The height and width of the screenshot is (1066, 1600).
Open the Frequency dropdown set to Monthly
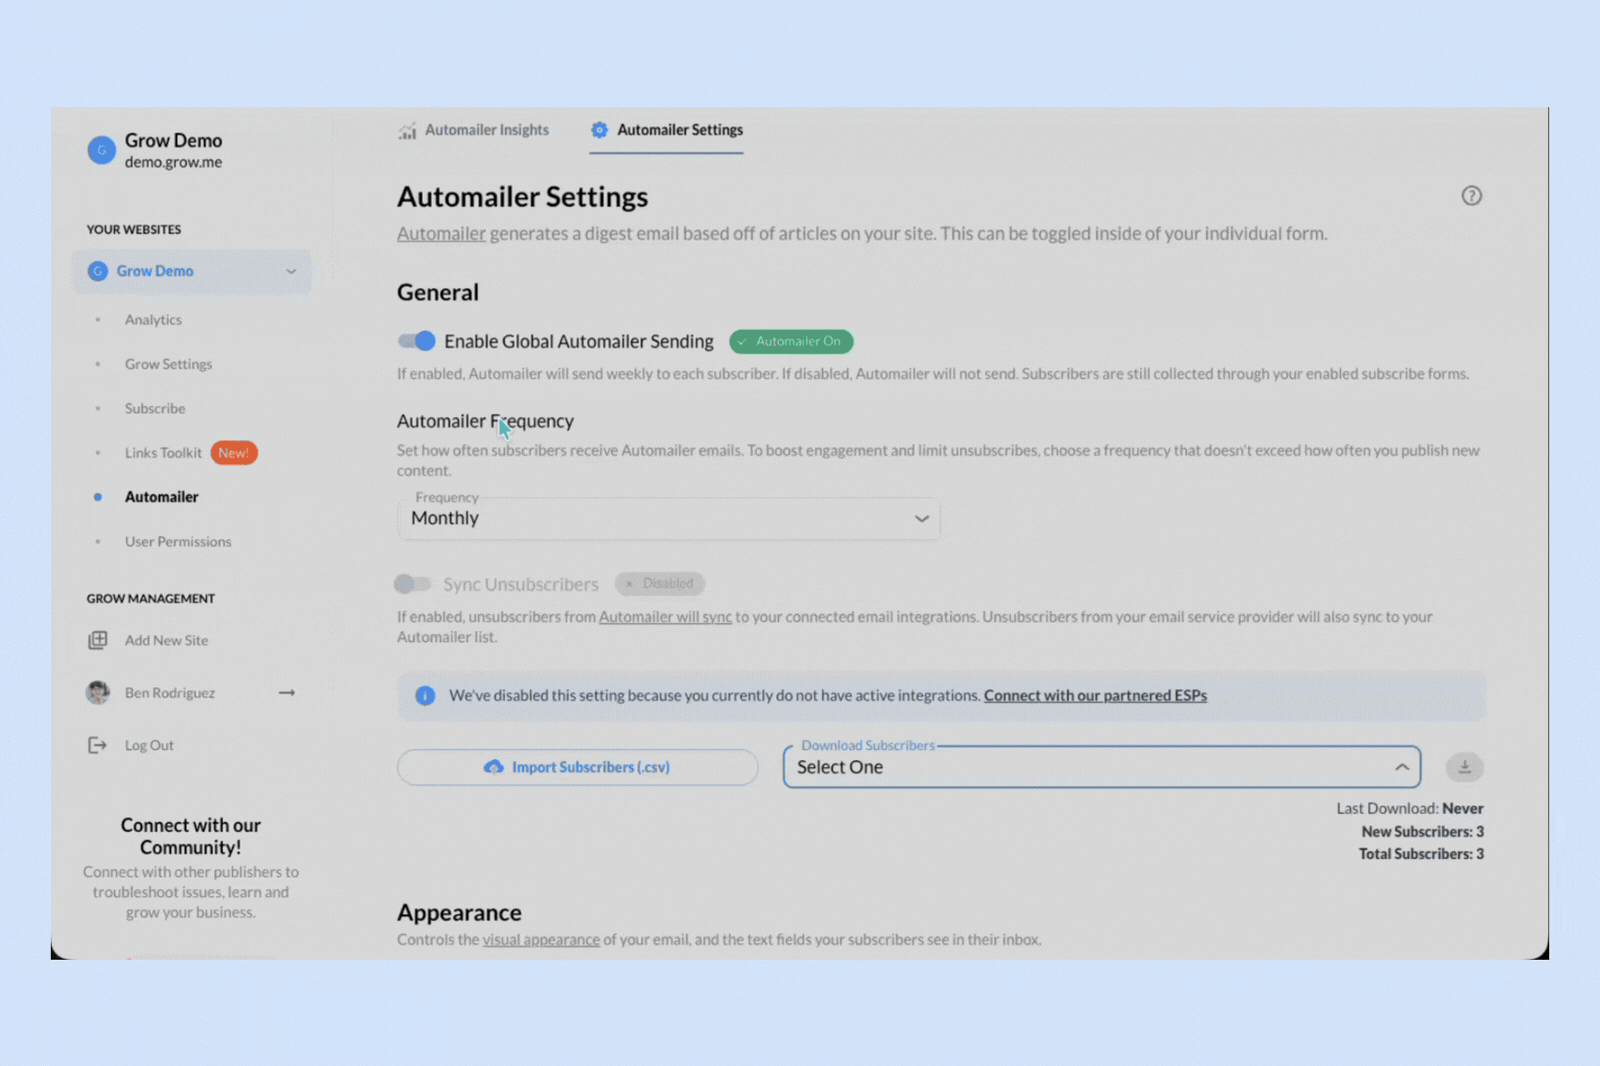668,519
